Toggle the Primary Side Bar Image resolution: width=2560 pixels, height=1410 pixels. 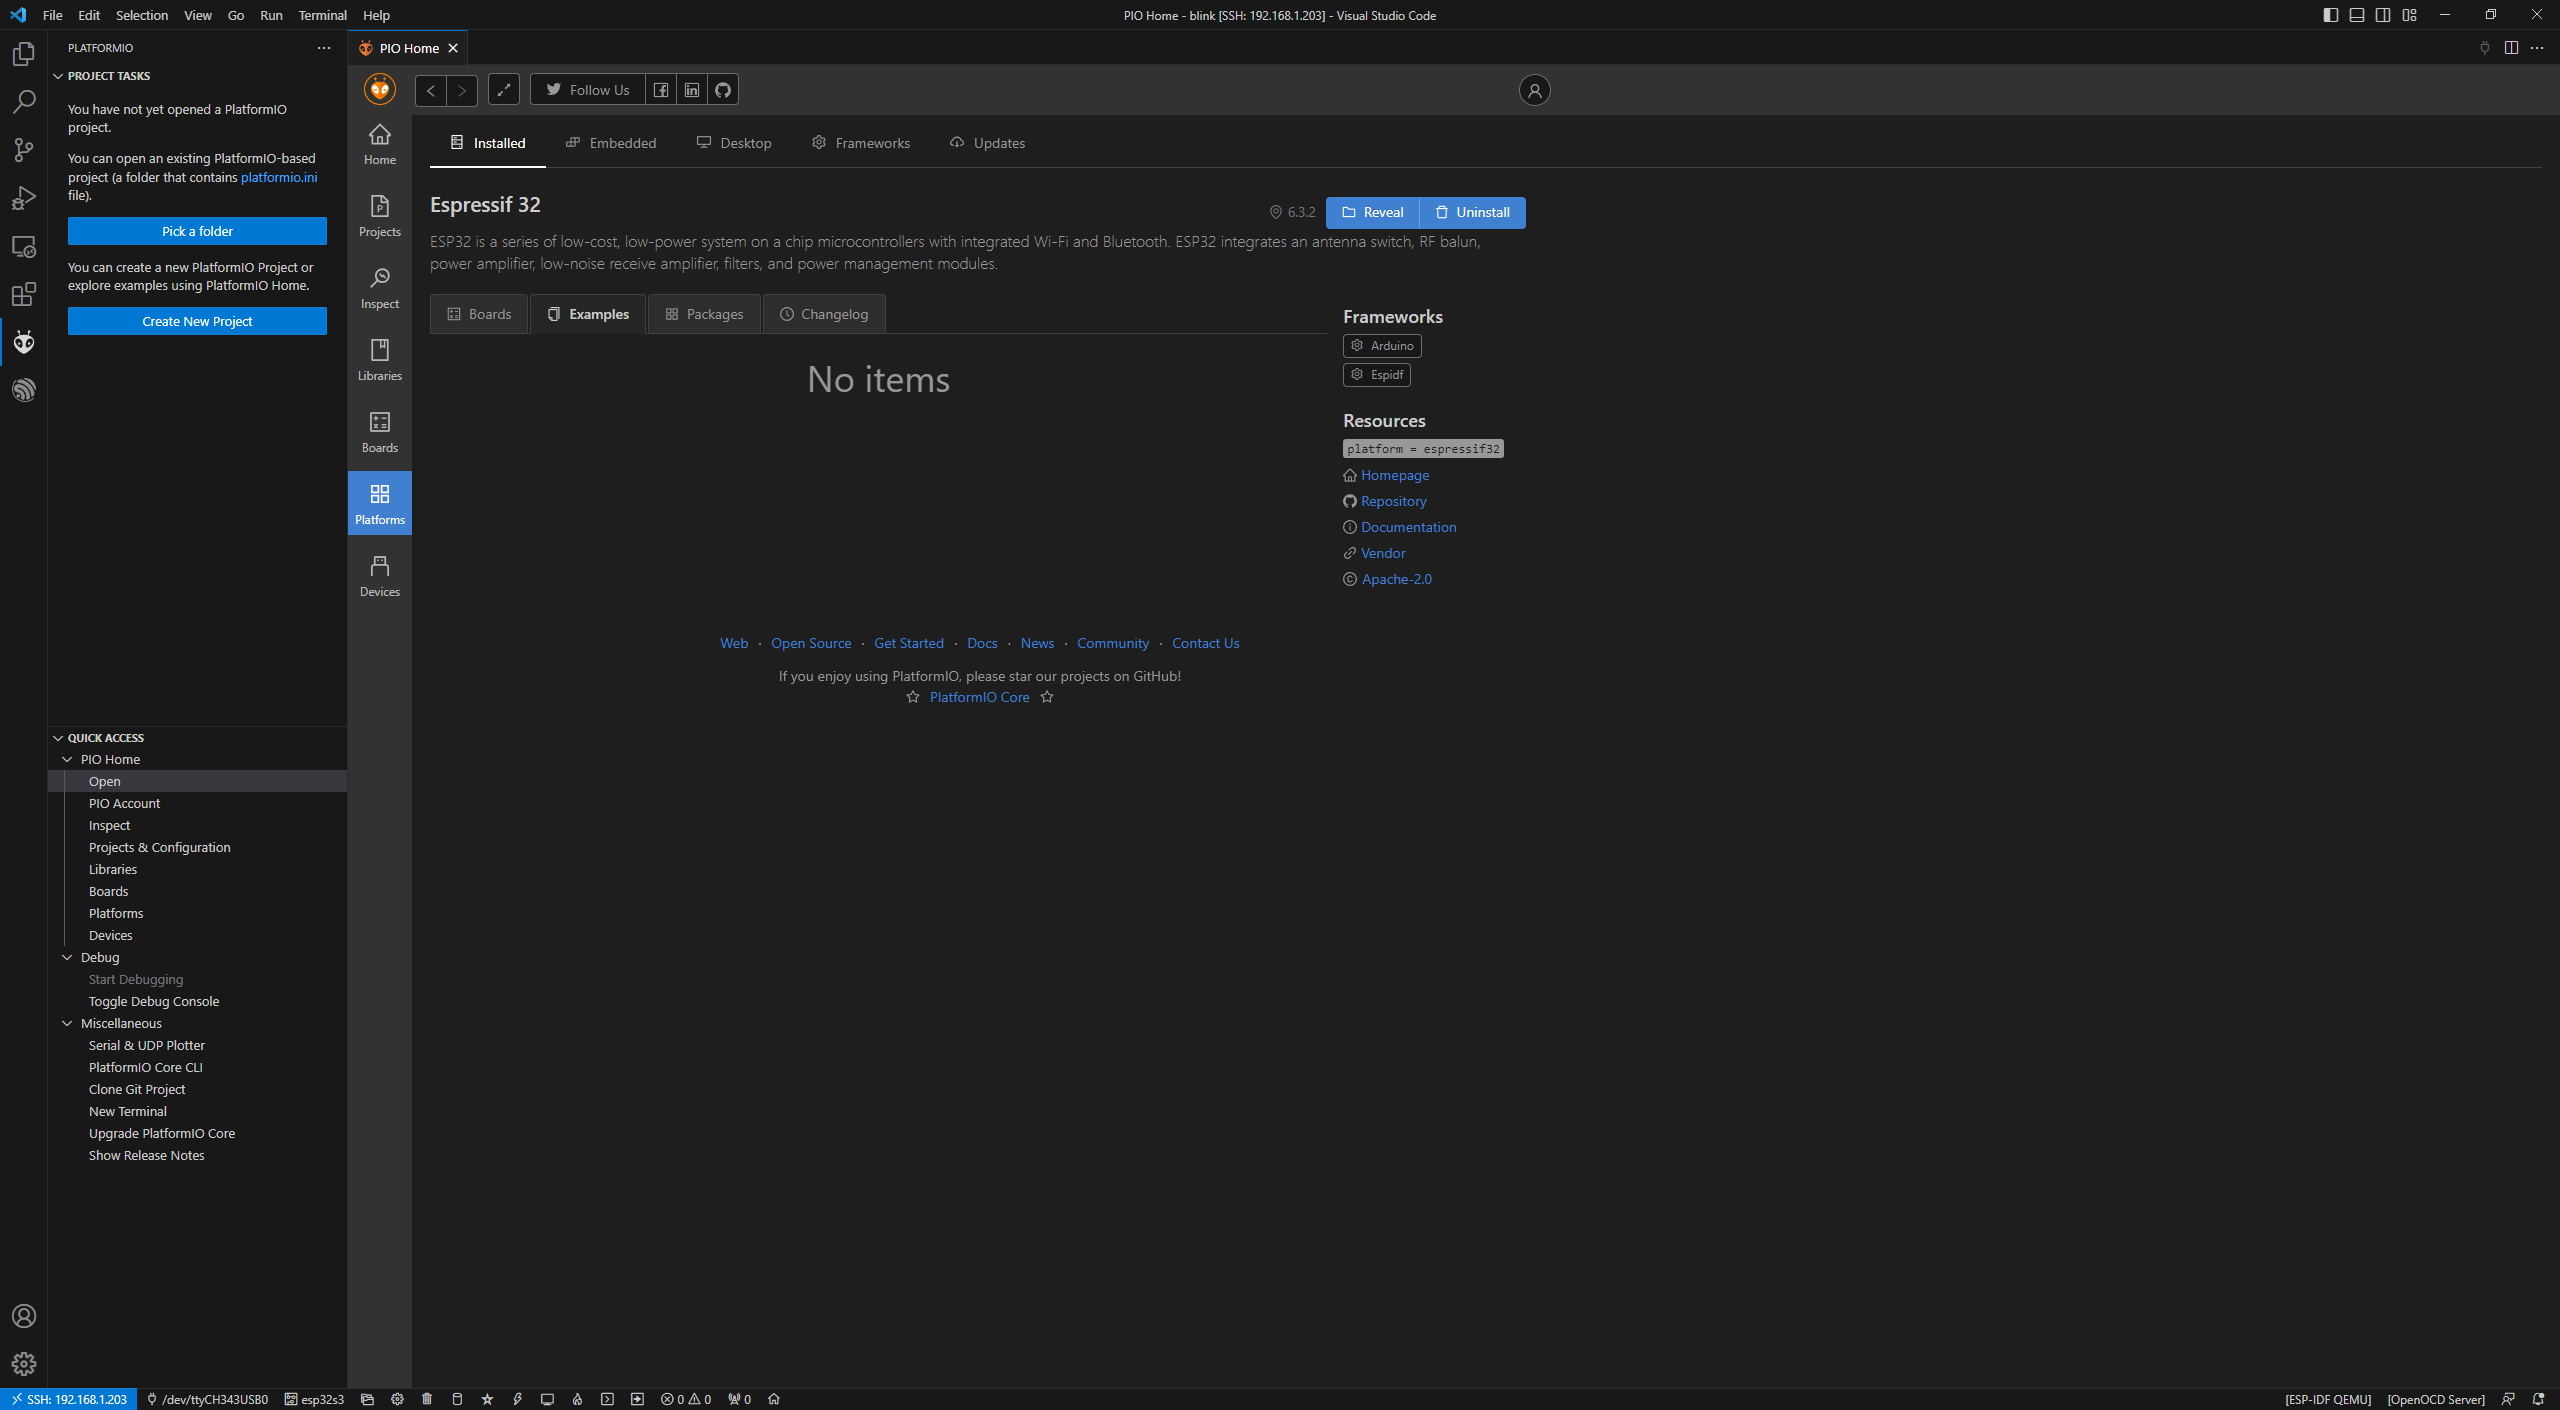[x=2330, y=14]
